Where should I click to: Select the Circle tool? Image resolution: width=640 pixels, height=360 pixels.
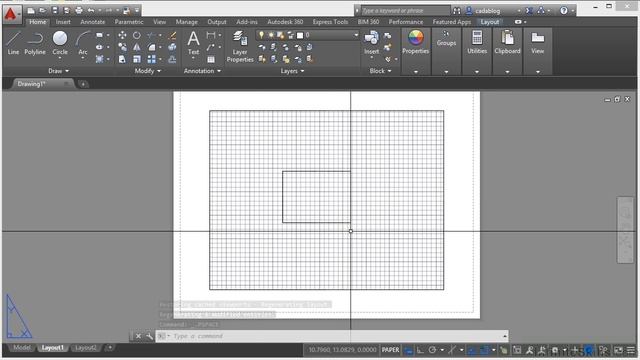coord(60,43)
